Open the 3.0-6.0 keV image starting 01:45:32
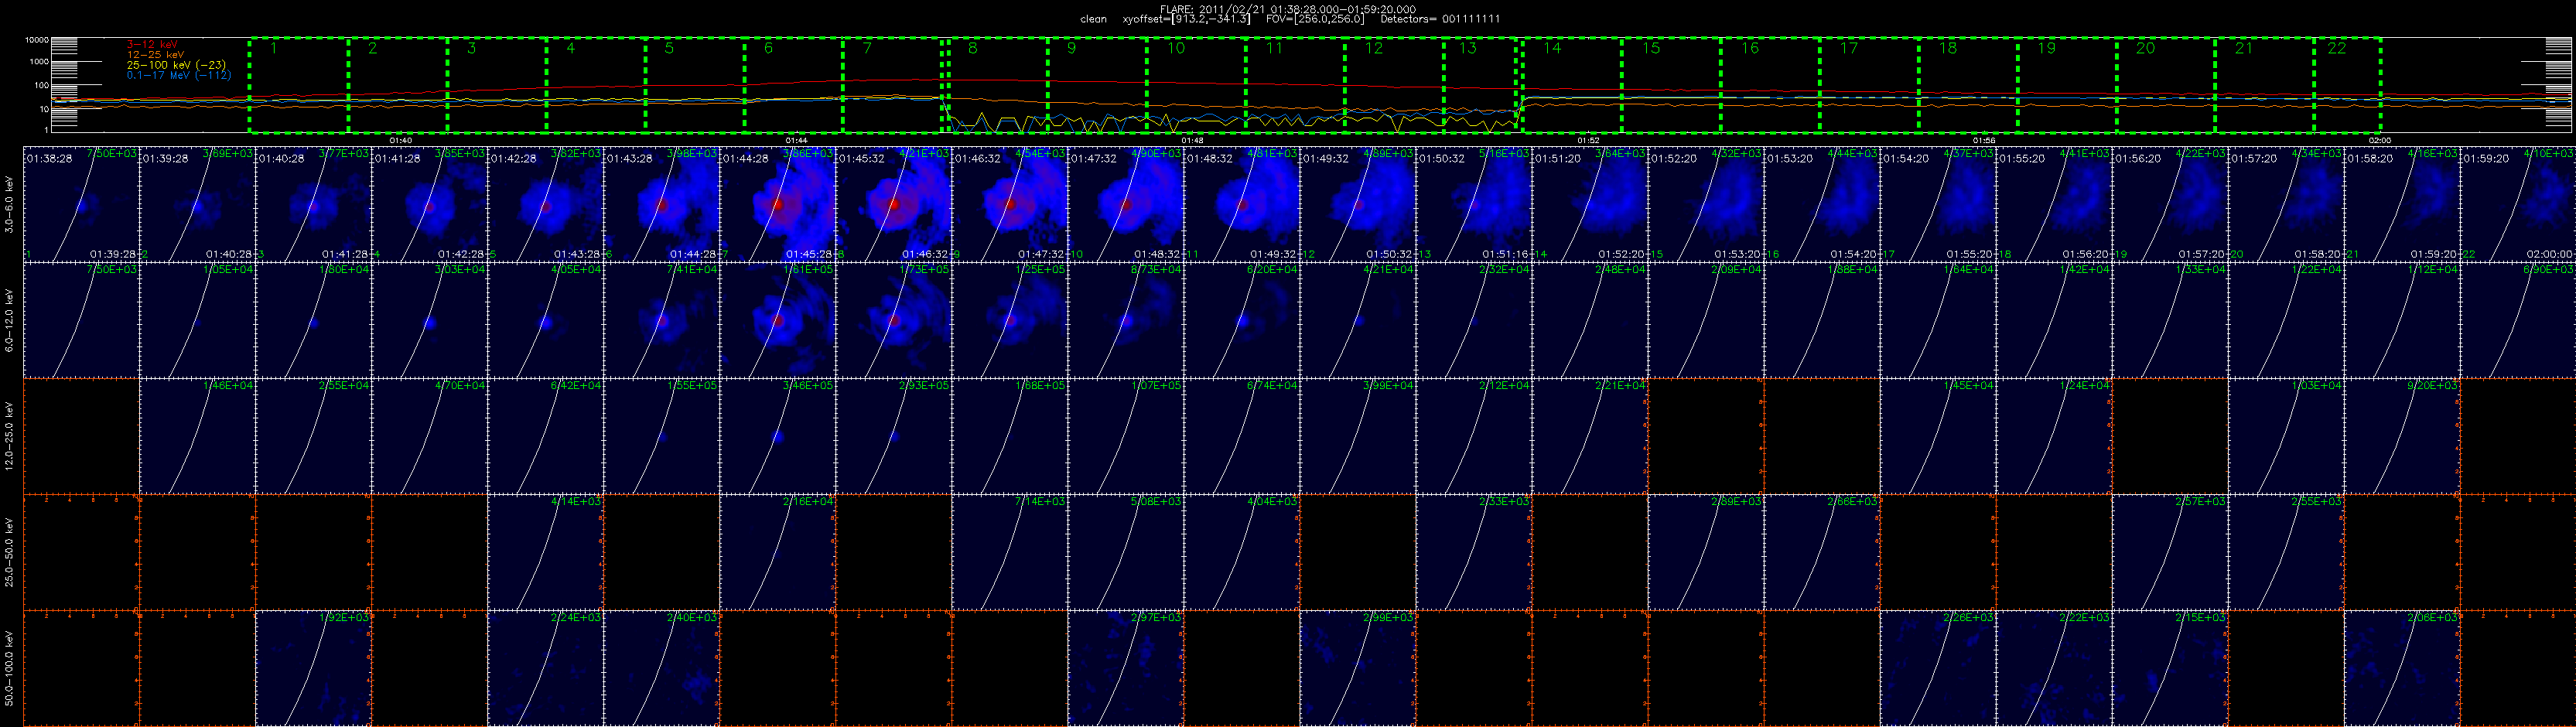The image size is (2576, 727). tap(893, 204)
